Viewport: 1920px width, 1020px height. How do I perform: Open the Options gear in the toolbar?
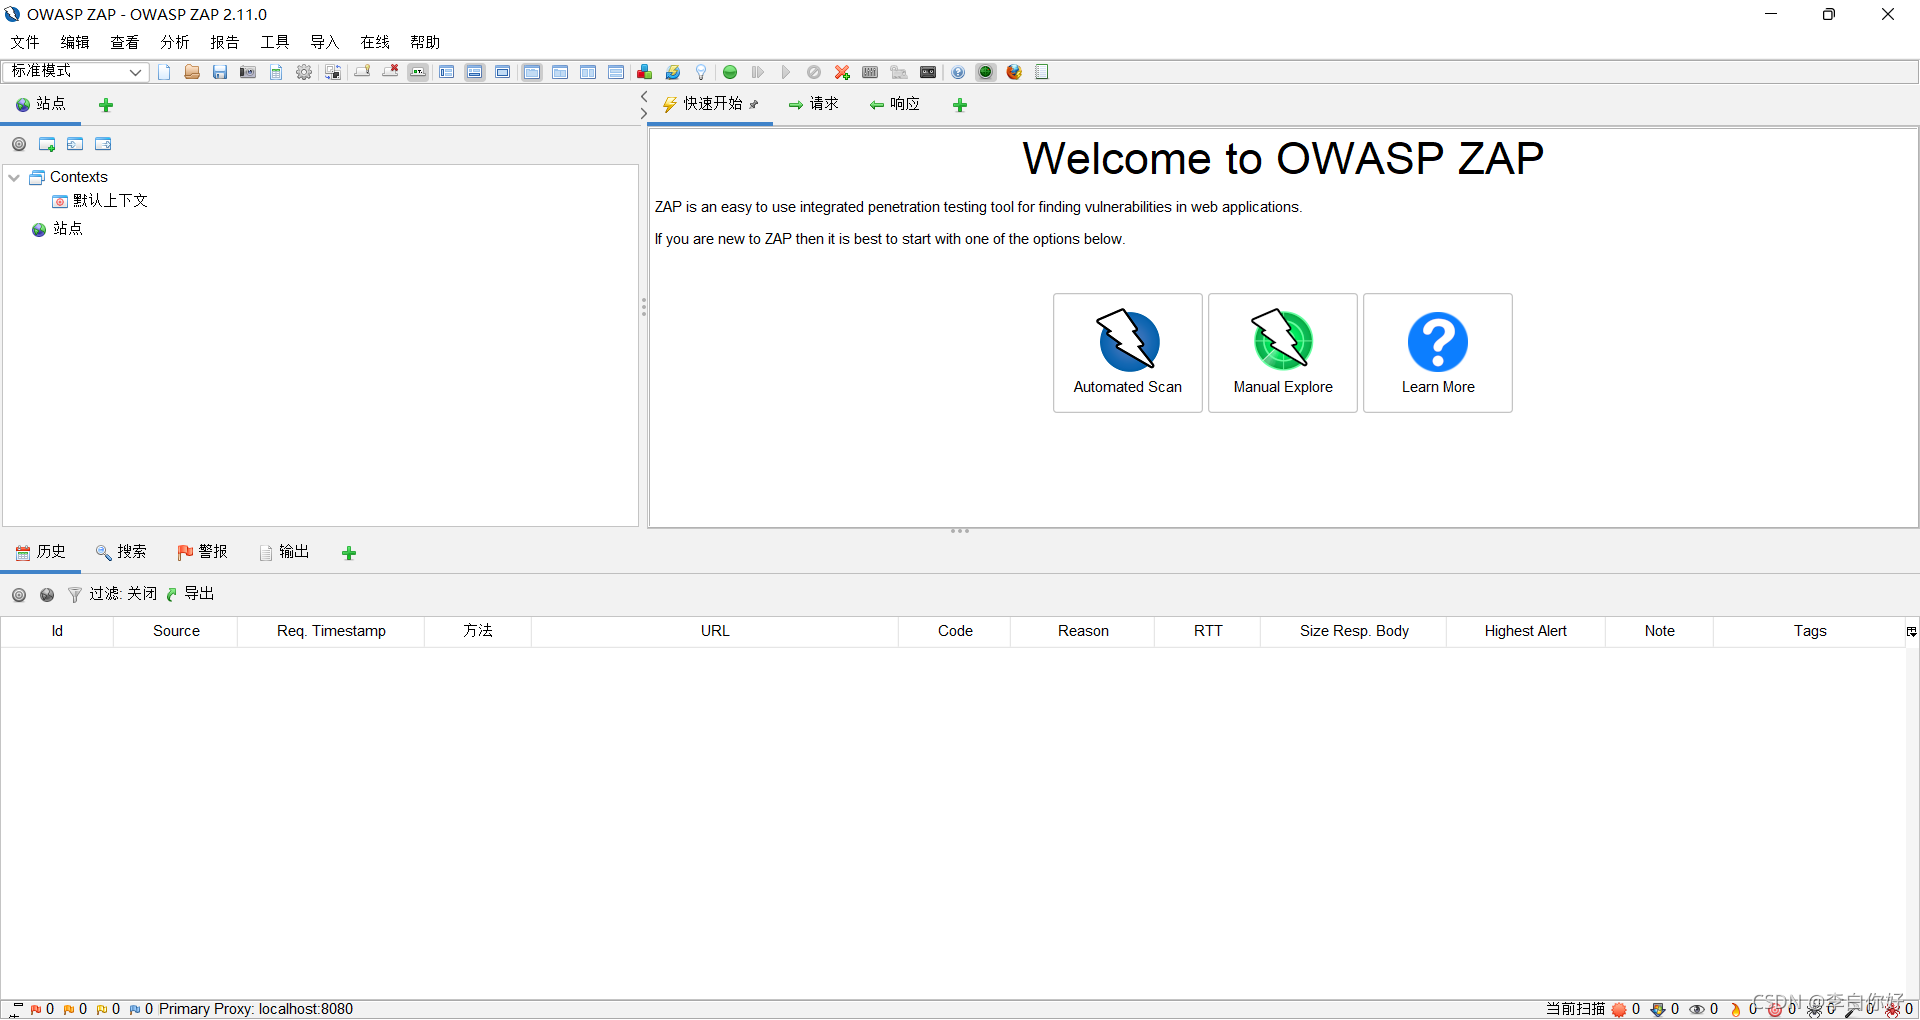click(x=304, y=72)
